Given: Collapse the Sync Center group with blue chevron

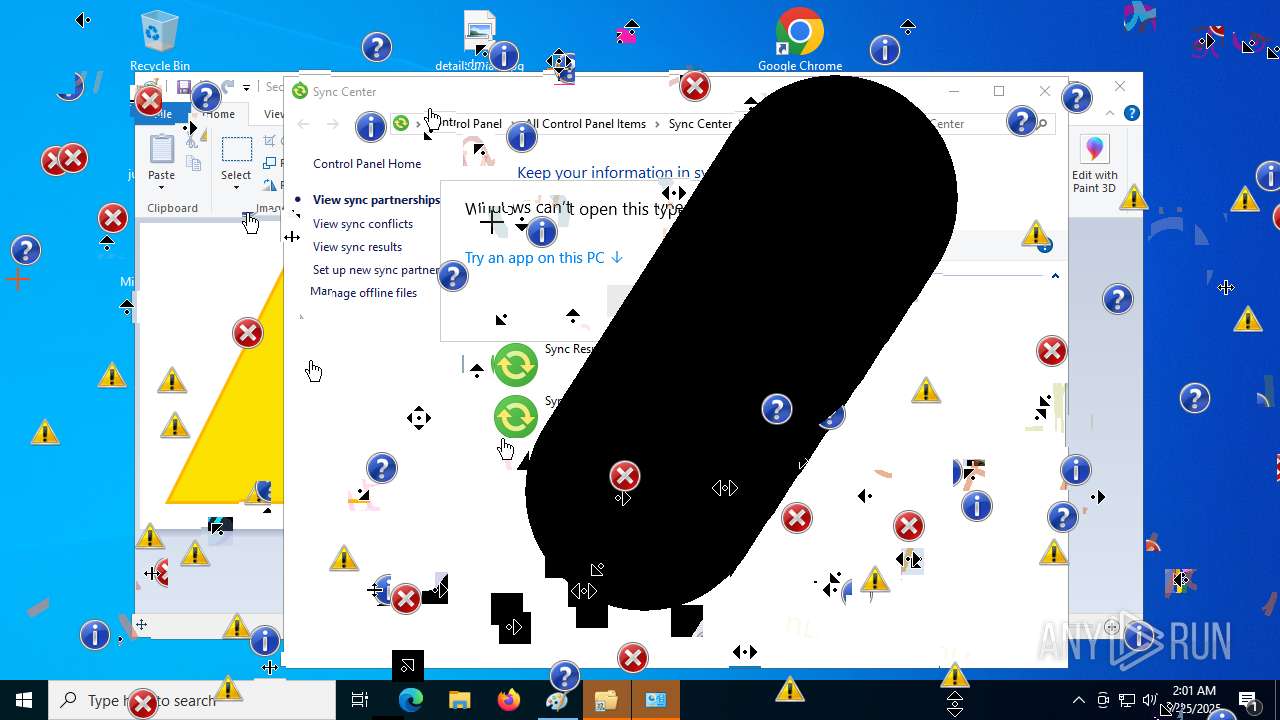Looking at the screenshot, I should [1055, 276].
